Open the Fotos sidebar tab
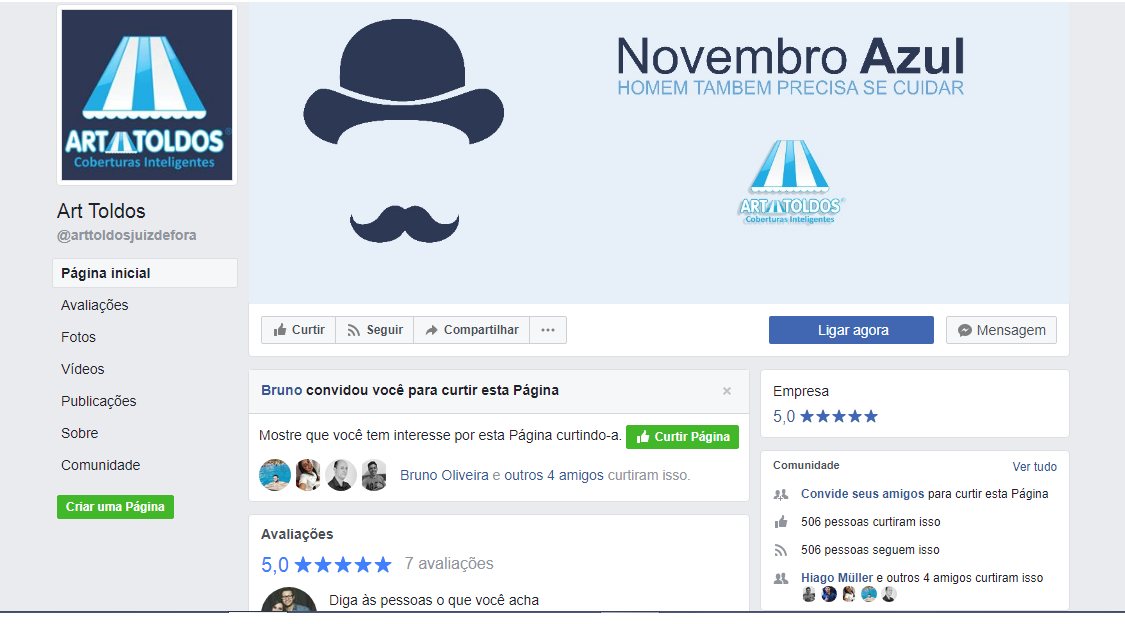 pos(78,337)
